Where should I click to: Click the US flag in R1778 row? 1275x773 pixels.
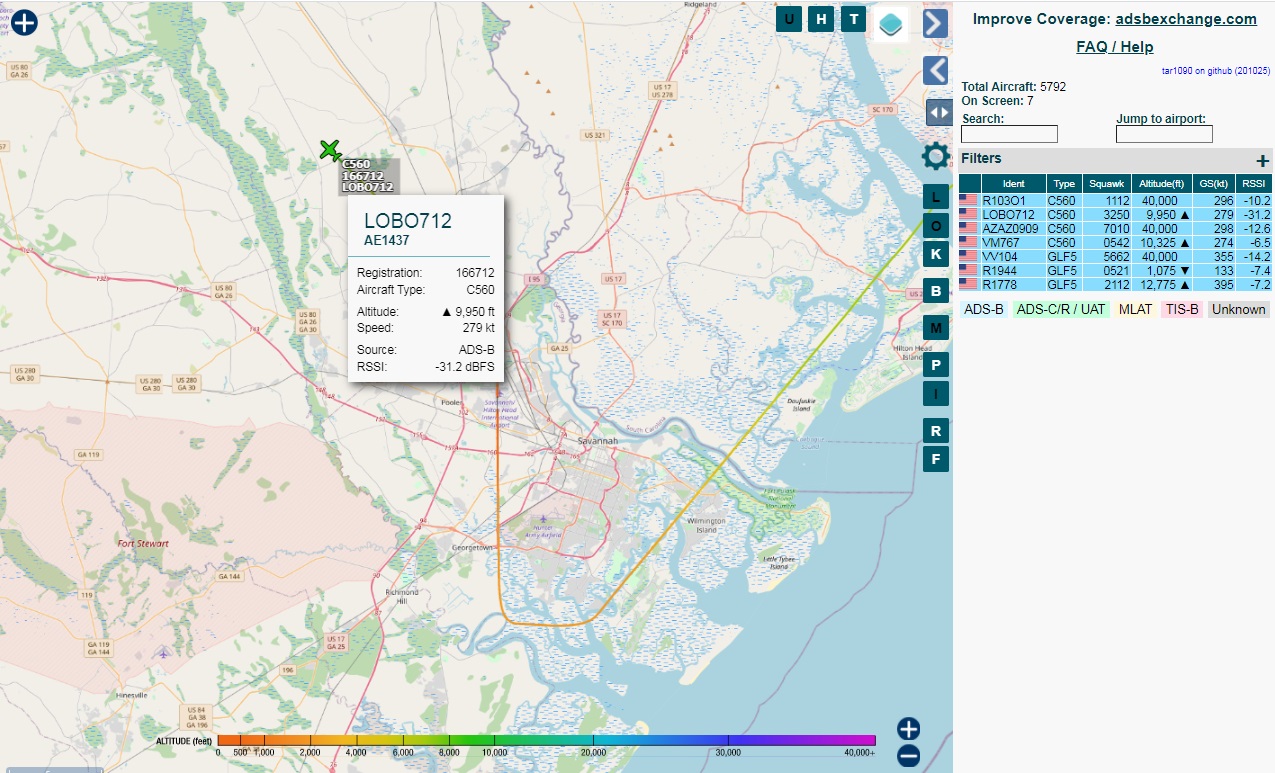(x=968, y=285)
